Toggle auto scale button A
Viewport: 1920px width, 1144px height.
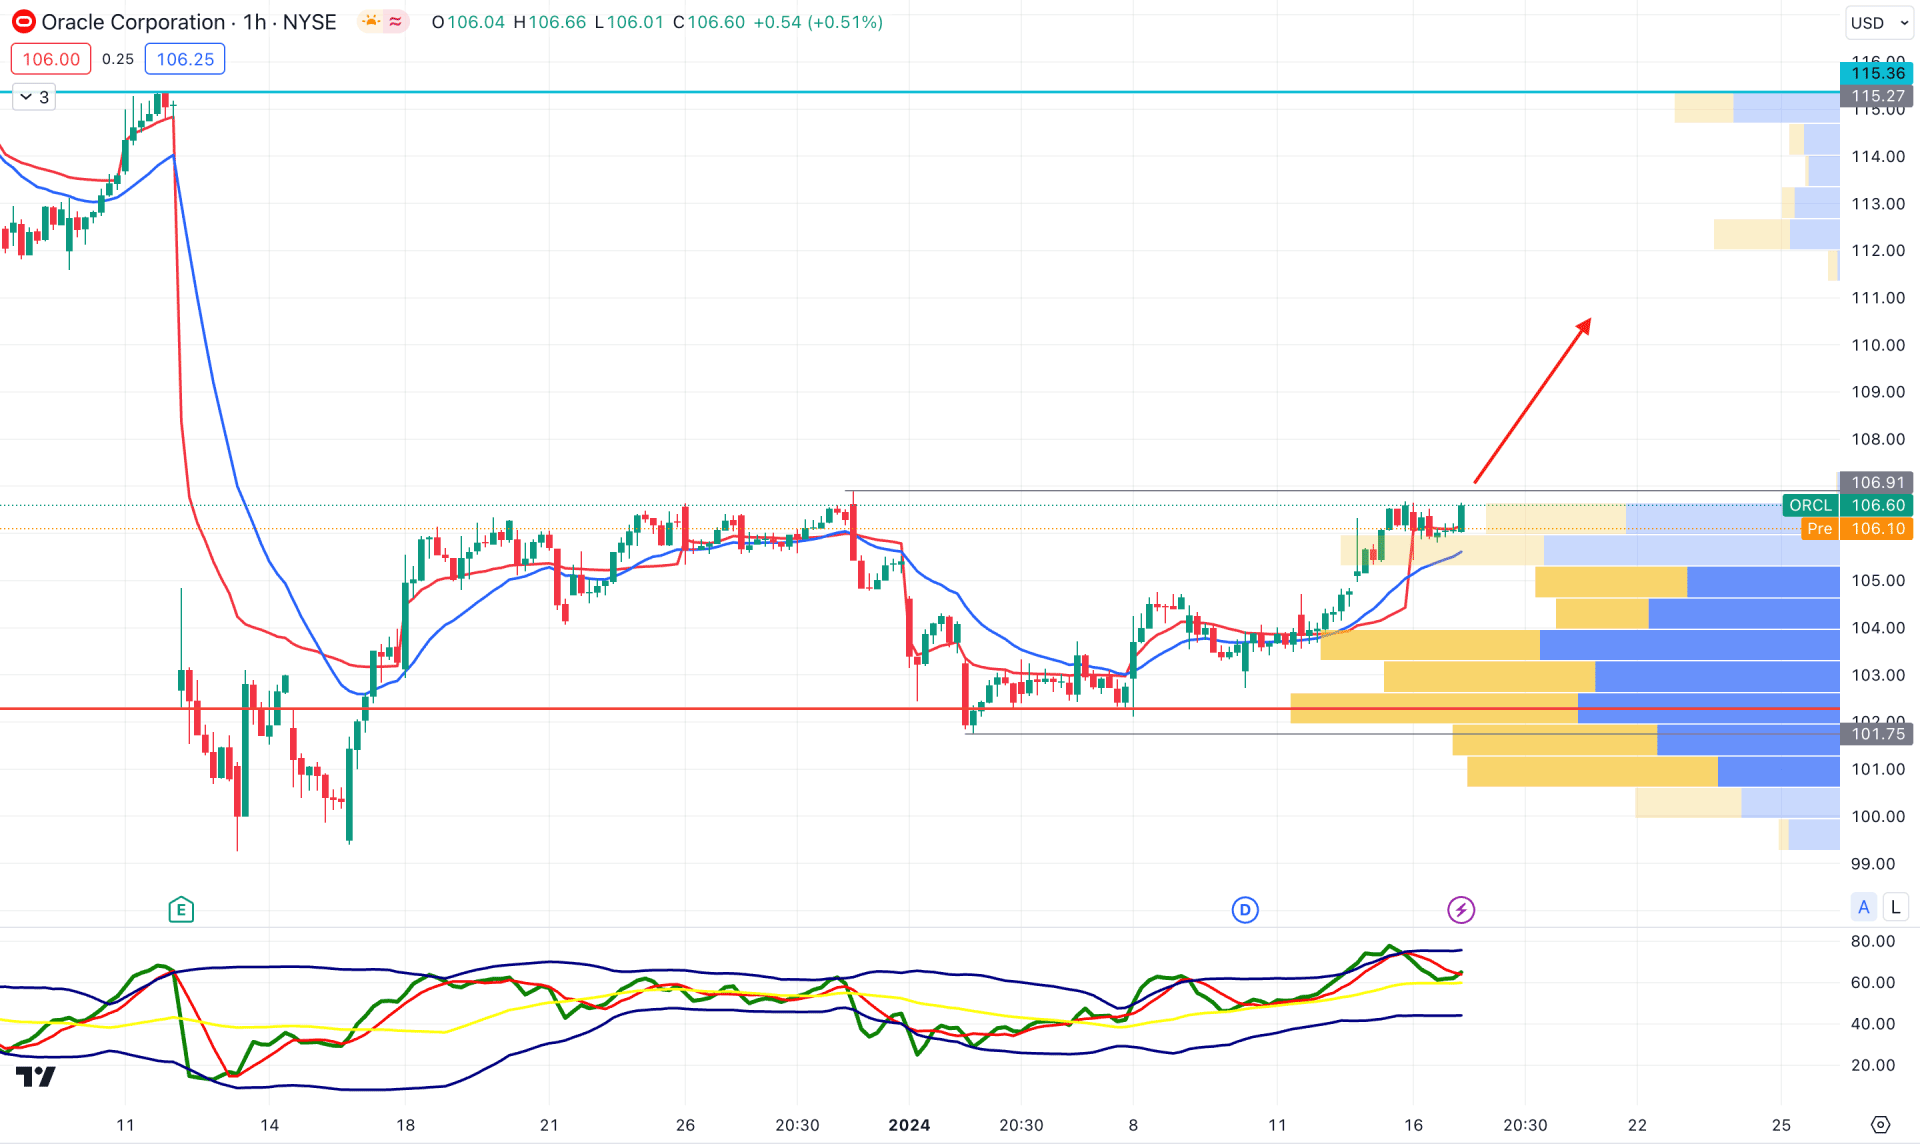(x=1864, y=908)
